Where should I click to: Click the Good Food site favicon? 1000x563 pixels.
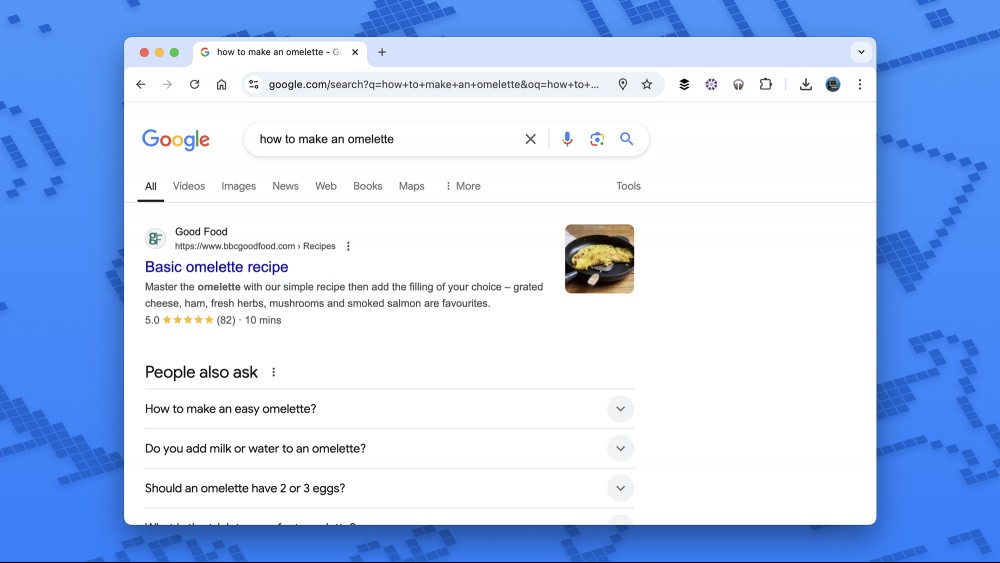tap(155, 238)
